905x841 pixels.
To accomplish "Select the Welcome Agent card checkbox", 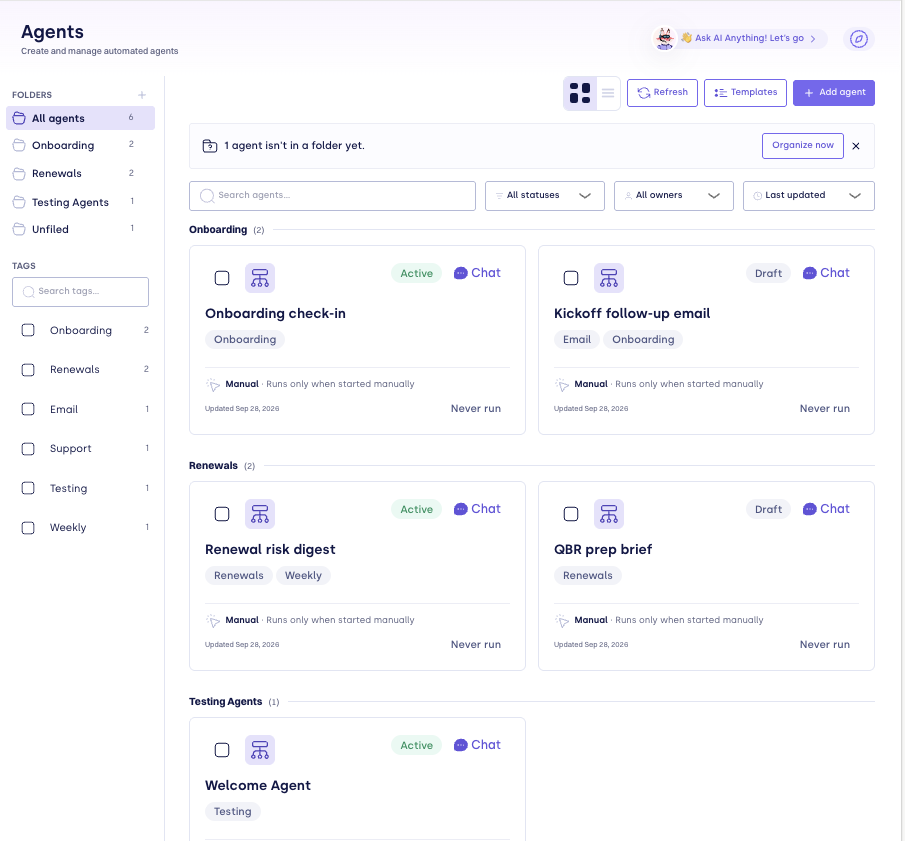I will [222, 750].
